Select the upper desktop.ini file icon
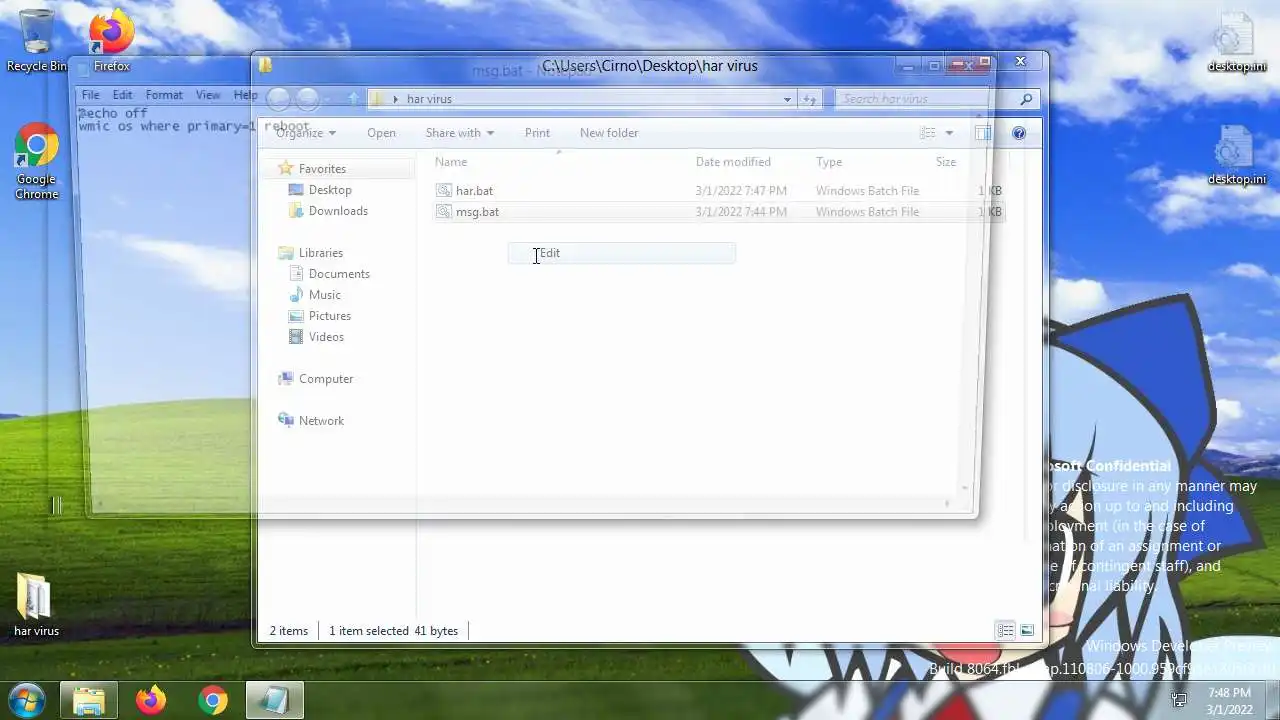The image size is (1280, 720). pos(1236,42)
